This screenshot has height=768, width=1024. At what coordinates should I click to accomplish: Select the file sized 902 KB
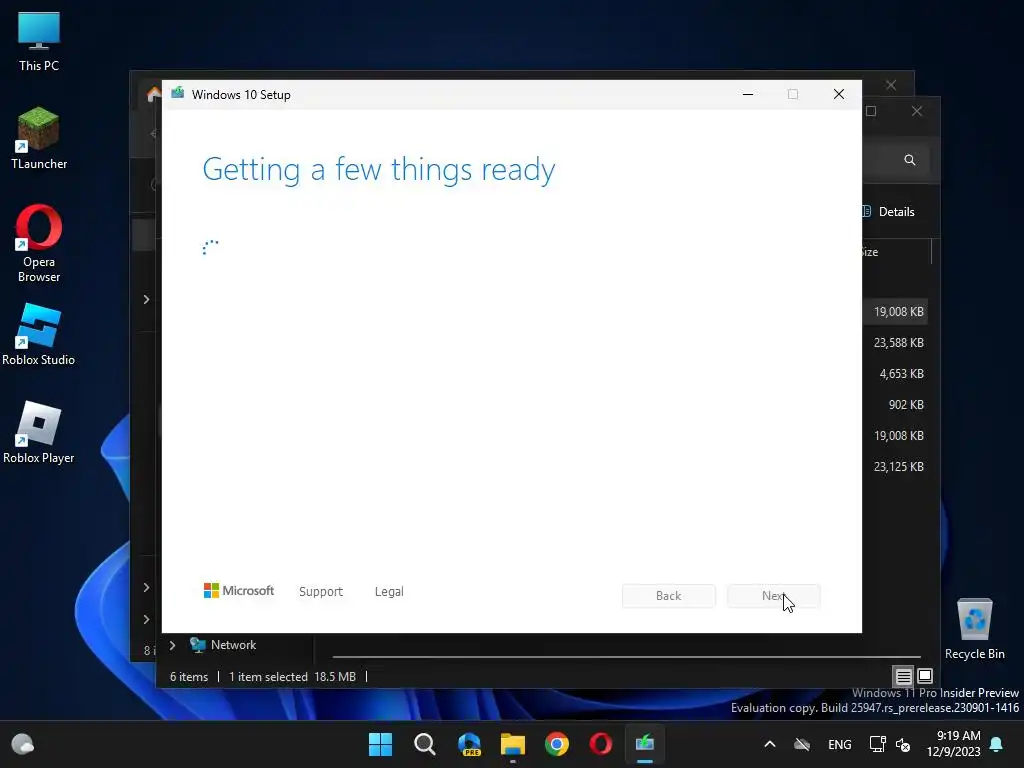tap(906, 405)
